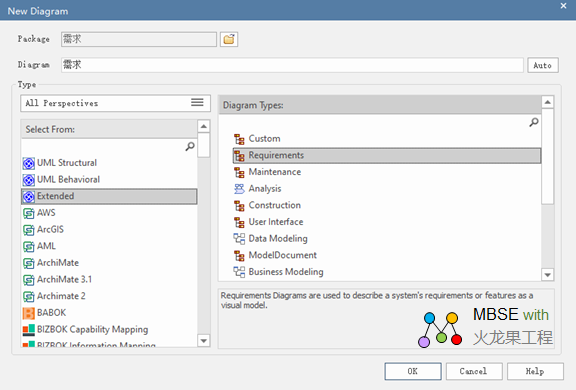Click the ModelDocument diagram icon
The height and width of the screenshot is (390, 576).
(239, 255)
